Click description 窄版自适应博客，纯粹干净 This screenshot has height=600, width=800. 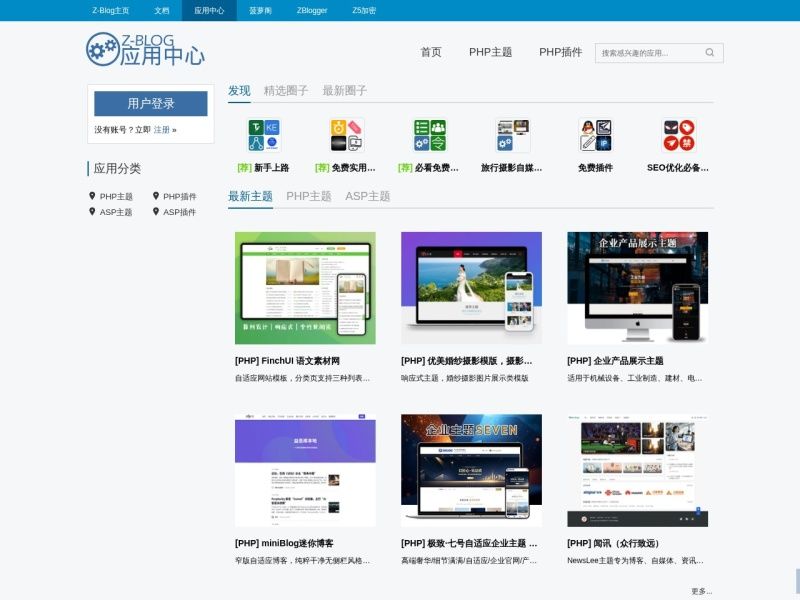coord(303,560)
